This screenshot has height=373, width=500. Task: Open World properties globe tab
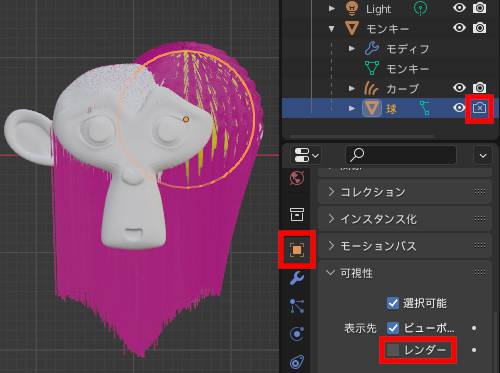point(296,178)
